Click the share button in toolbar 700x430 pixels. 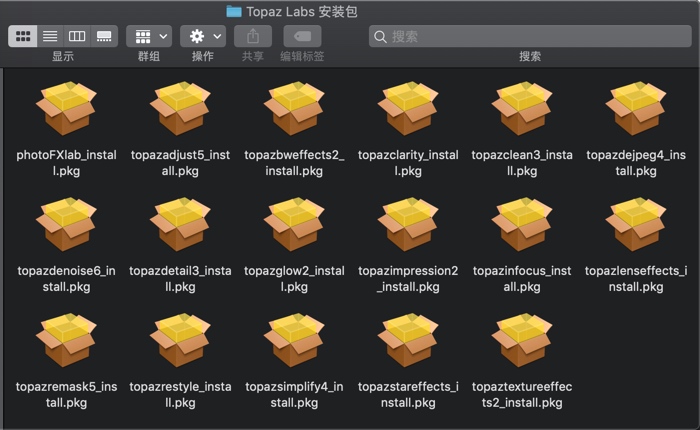click(x=253, y=36)
